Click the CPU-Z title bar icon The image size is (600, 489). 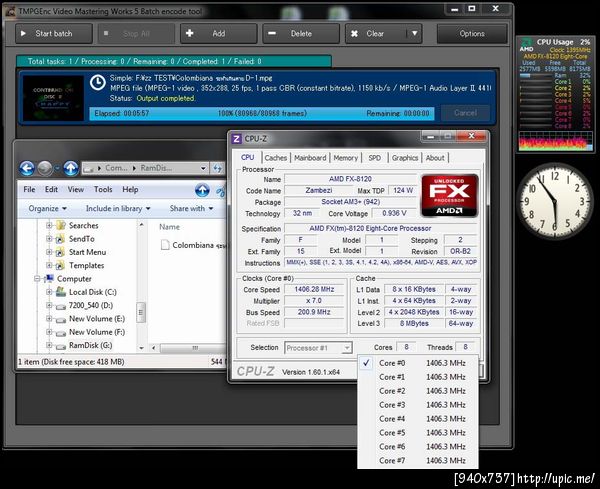coord(236,139)
